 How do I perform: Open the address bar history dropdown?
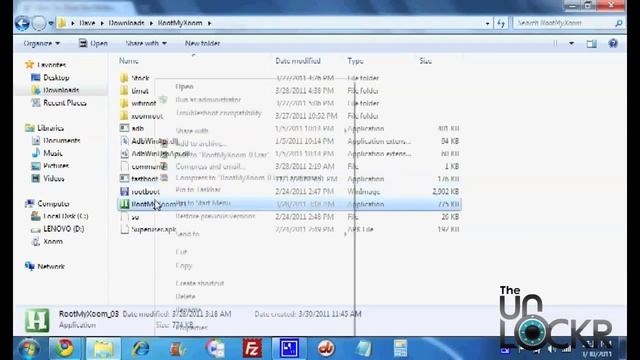pyautogui.click(x=487, y=23)
